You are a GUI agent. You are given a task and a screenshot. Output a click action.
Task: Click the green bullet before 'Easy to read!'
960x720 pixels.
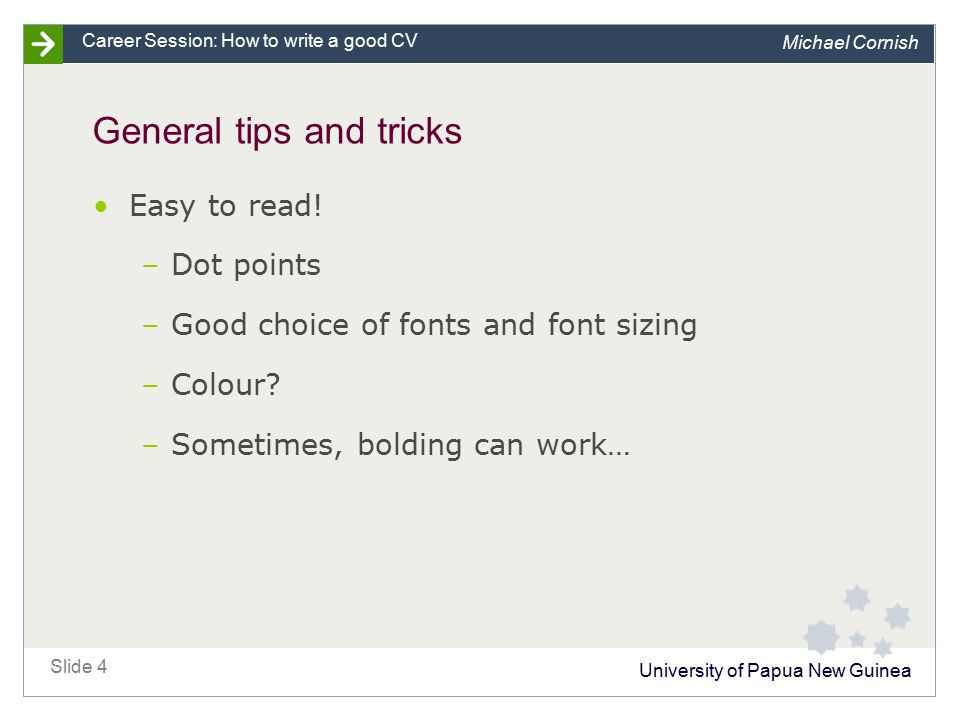click(x=101, y=207)
